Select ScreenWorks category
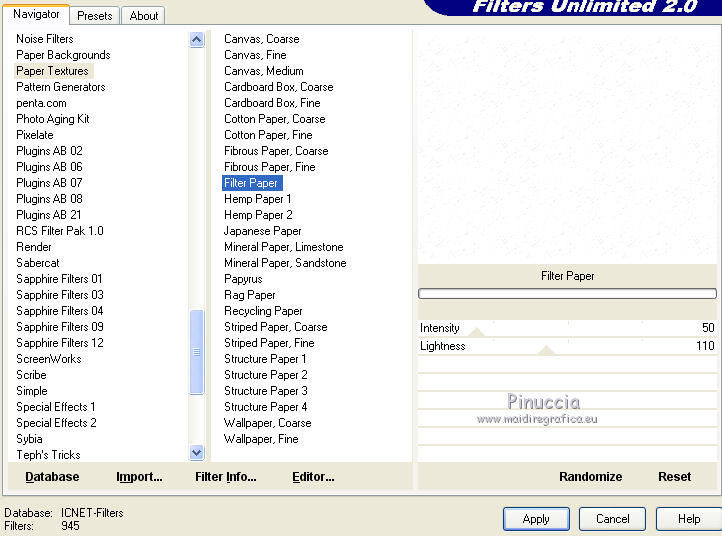The height and width of the screenshot is (536, 722). 48,359
